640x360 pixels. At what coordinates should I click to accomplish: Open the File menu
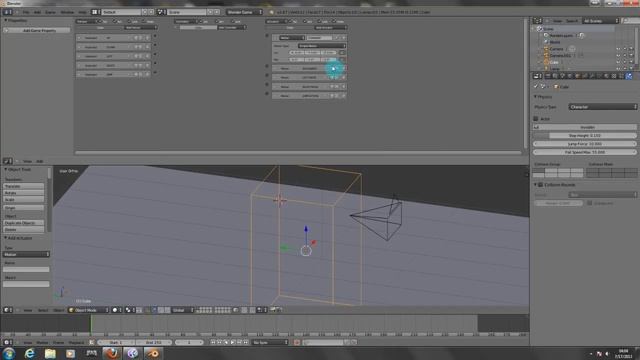[x=26, y=12]
